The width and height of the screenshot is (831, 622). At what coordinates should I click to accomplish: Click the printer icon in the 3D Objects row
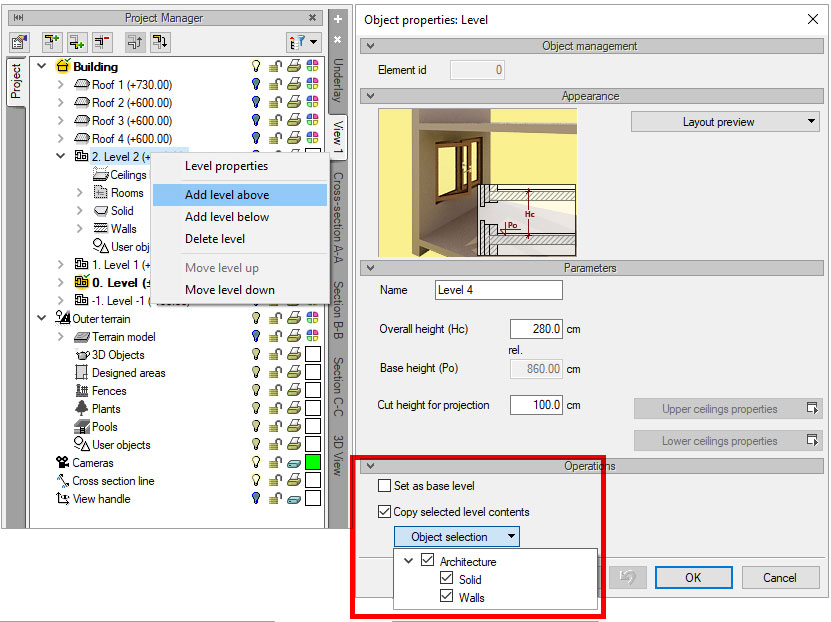point(294,354)
